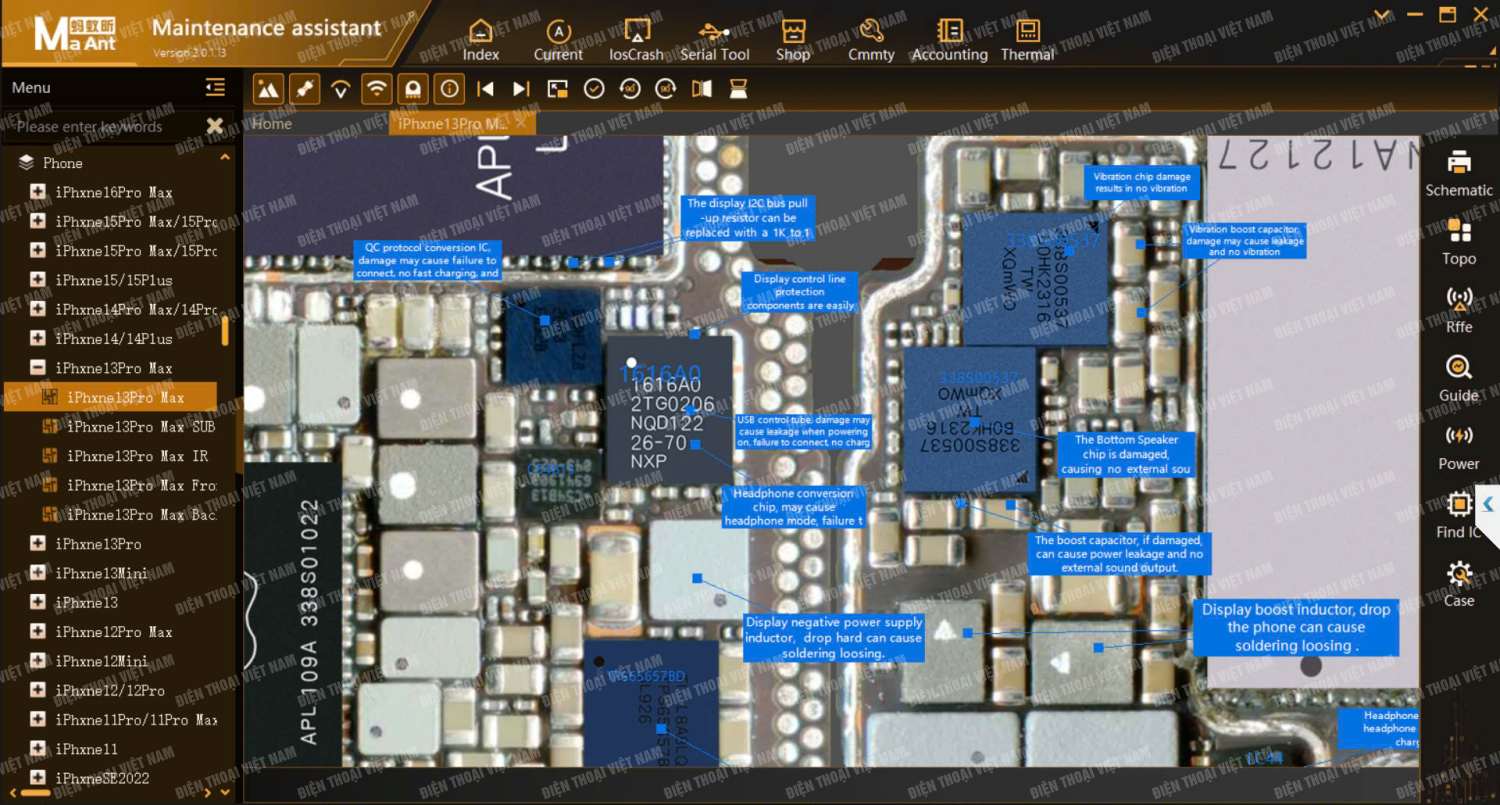Expand the iPhxne14Pro Max/14Pro node
The image size is (1500, 805).
(38, 309)
